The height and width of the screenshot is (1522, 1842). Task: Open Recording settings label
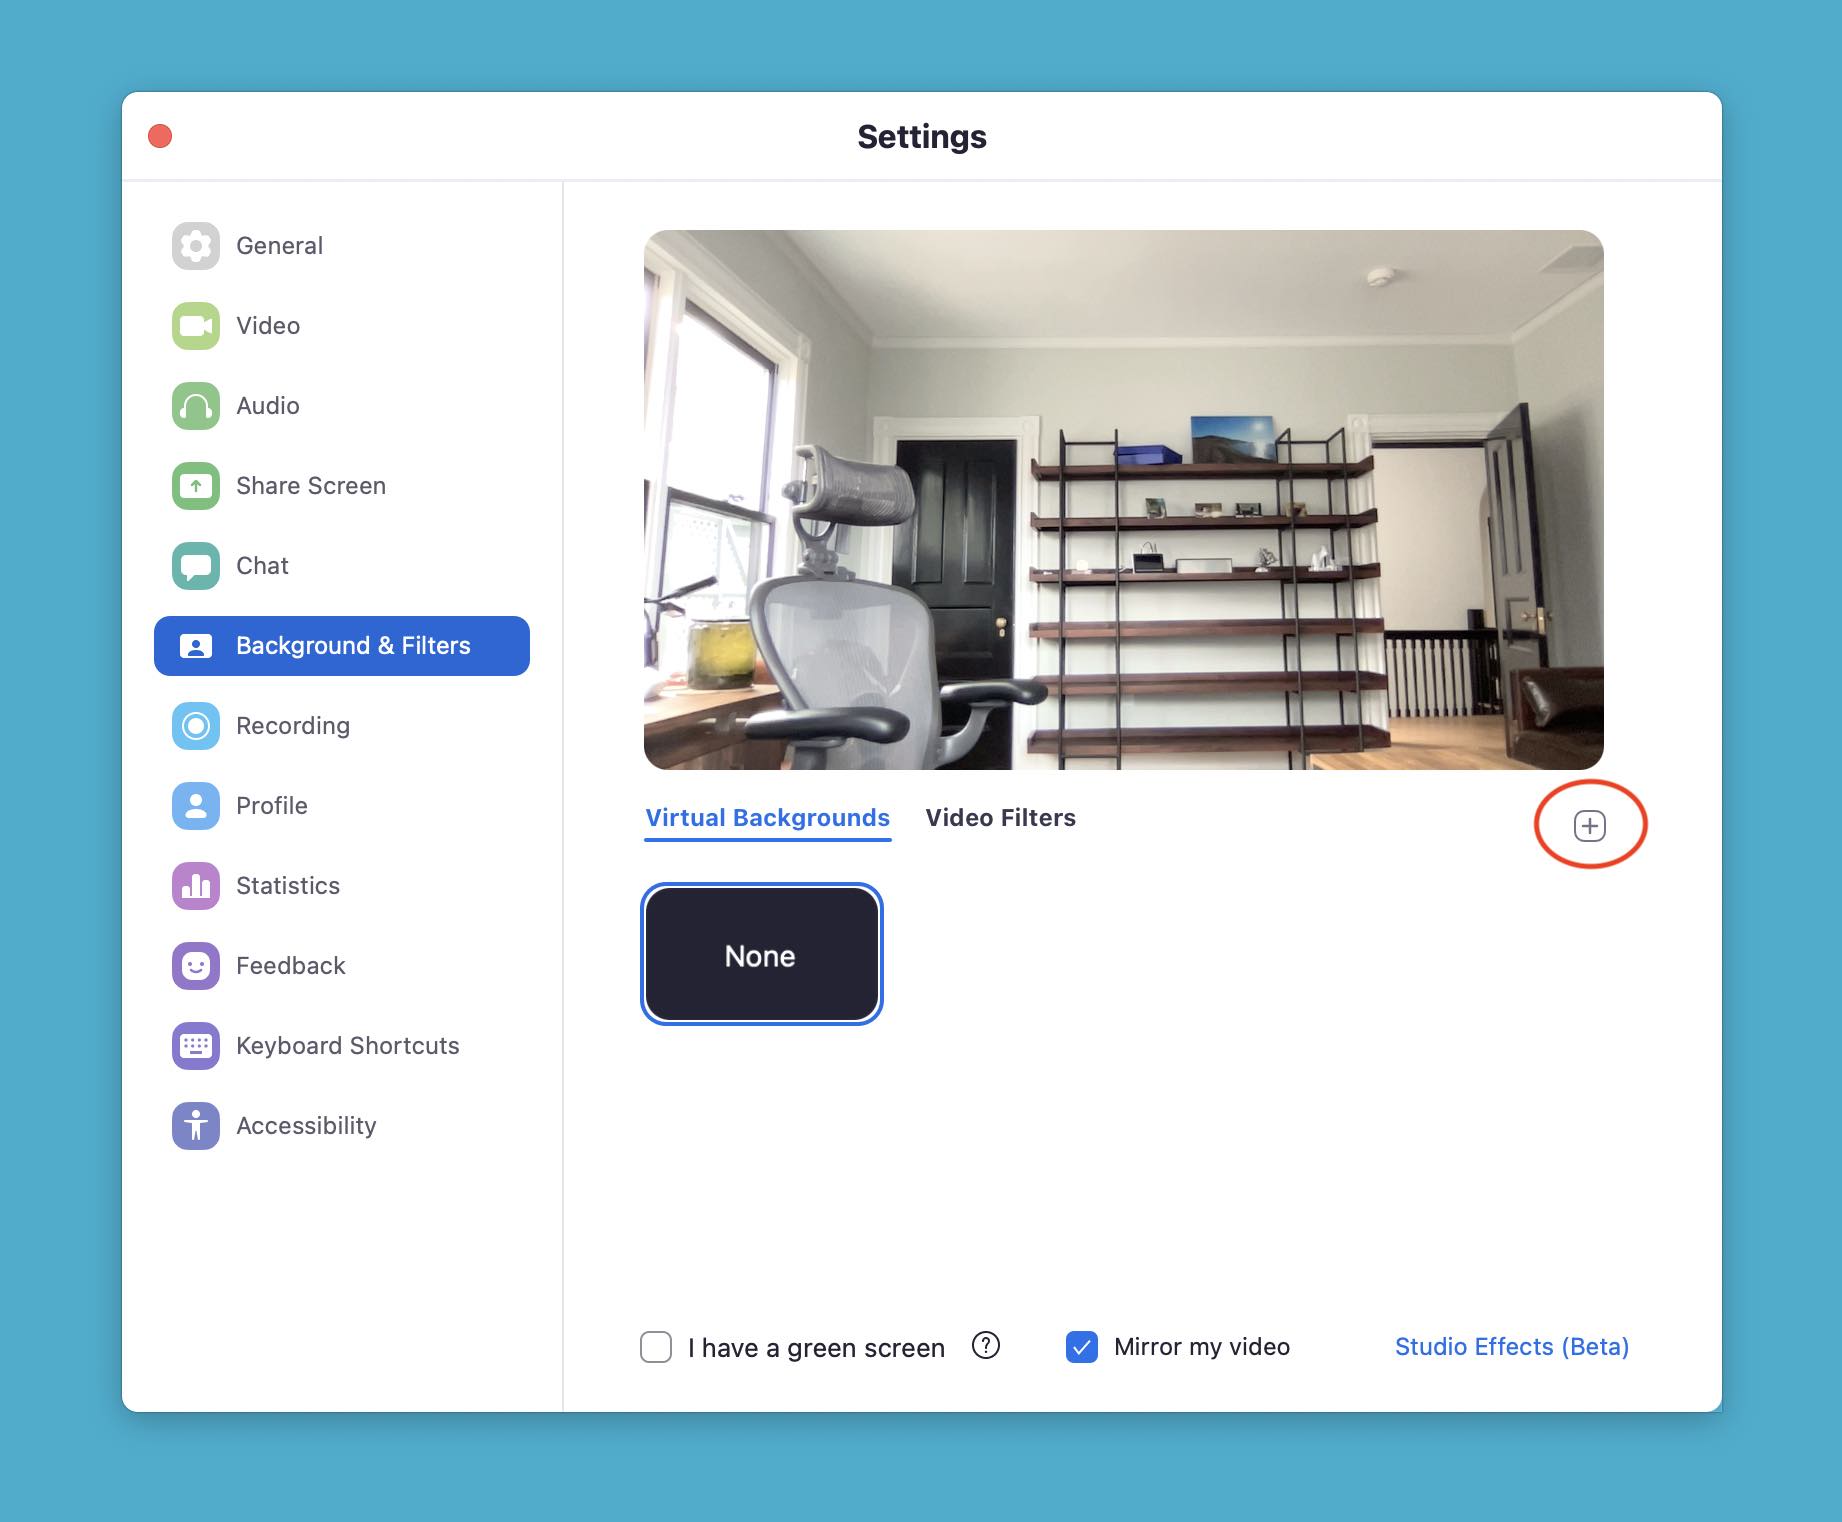(293, 726)
